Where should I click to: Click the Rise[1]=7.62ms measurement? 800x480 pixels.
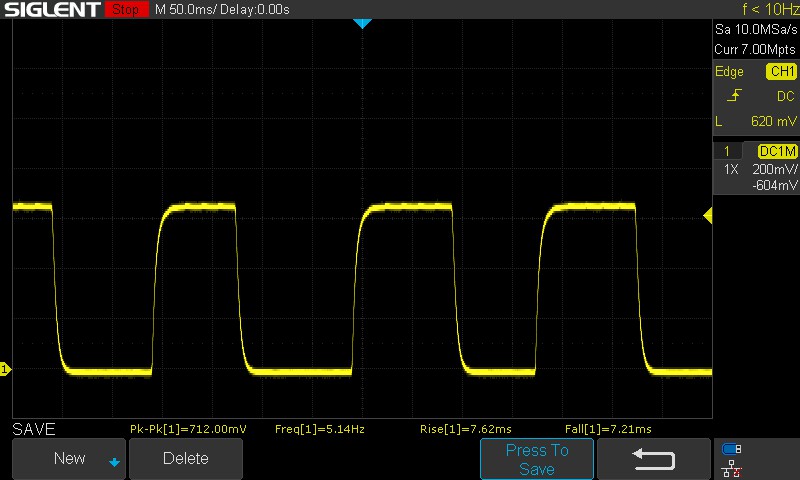click(x=465, y=429)
